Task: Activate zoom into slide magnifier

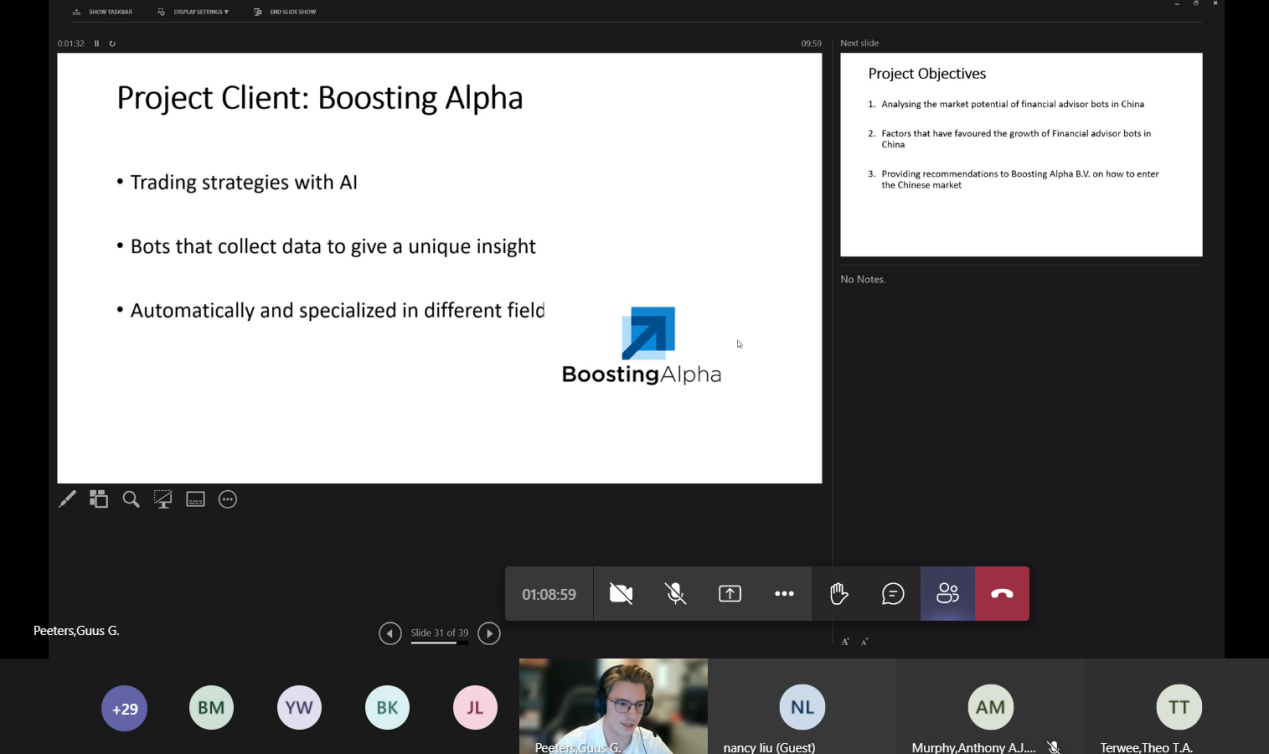Action: click(x=131, y=499)
